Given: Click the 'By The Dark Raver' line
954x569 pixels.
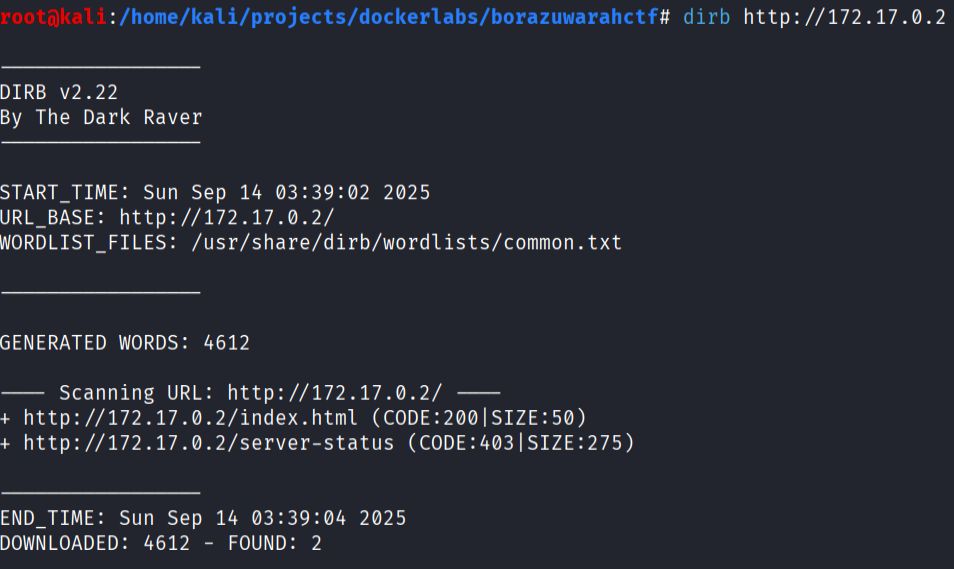Looking at the screenshot, I should click(101, 118).
